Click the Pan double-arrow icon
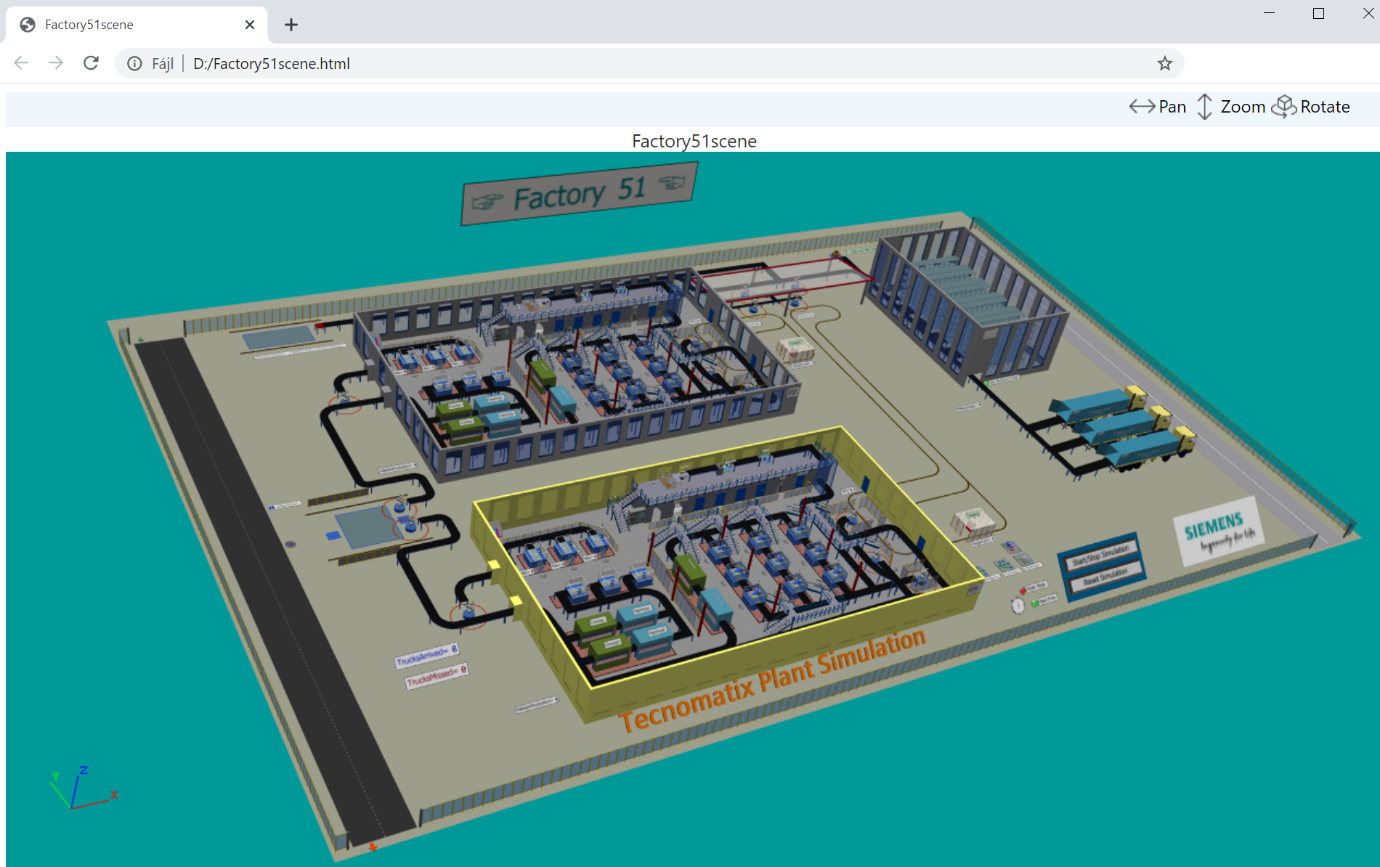 tap(1142, 107)
